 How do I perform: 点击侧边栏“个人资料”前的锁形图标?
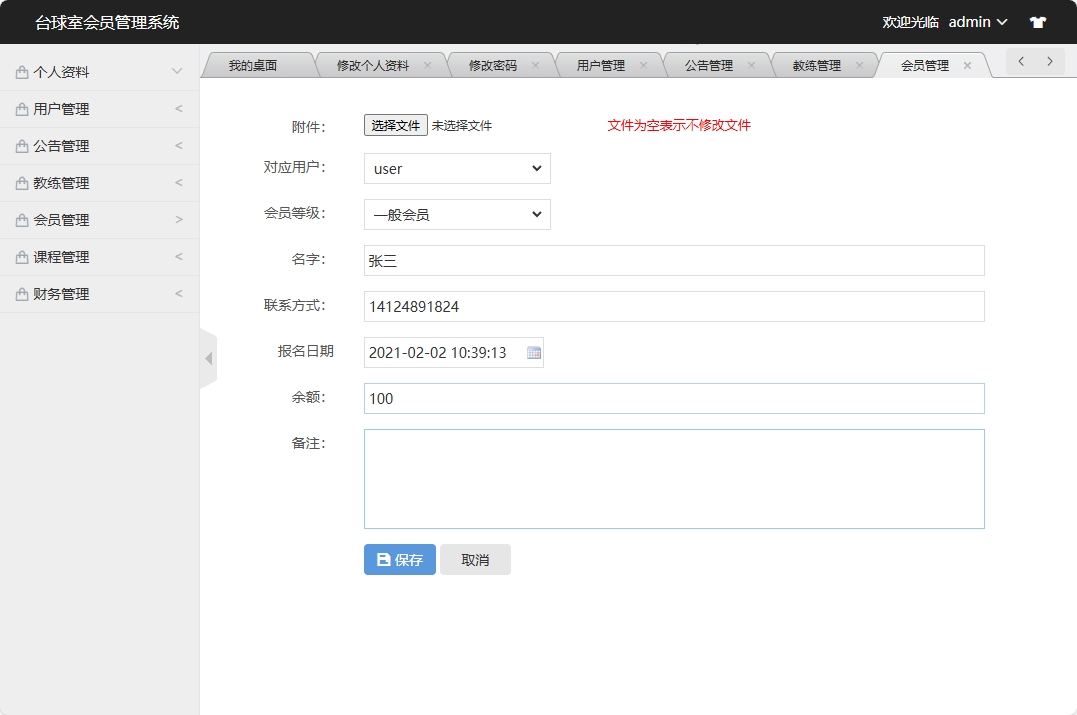[20, 70]
